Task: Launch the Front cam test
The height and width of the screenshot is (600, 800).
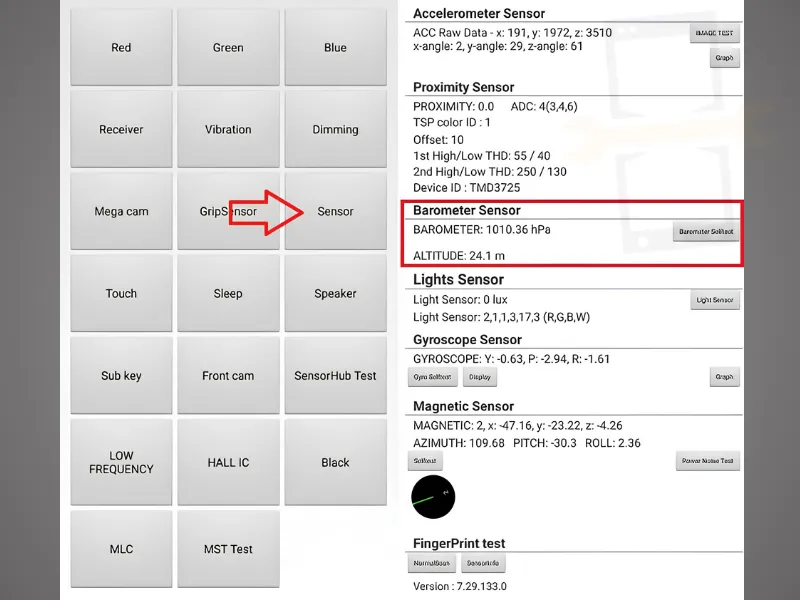Action: click(x=228, y=376)
